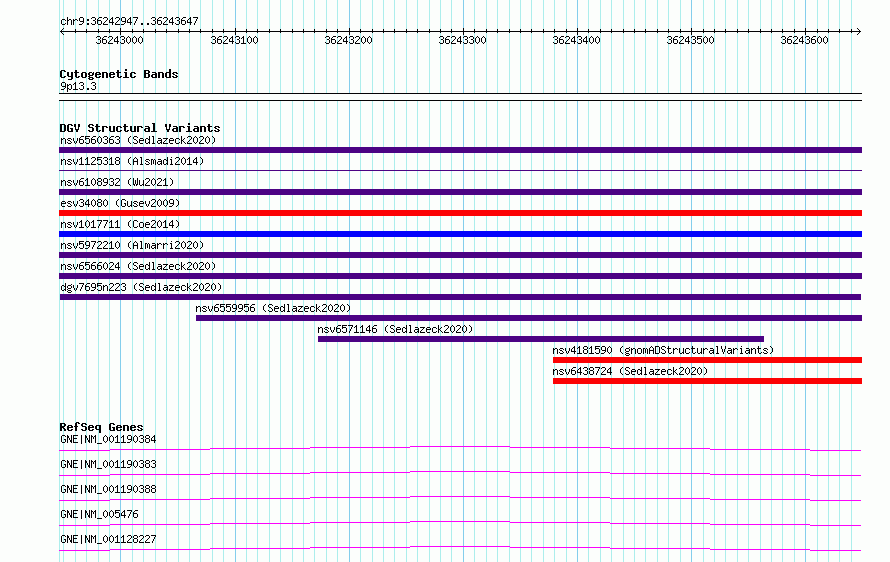This screenshot has height=562, width=890.
Task: Click the nsv1125318 (Alsmadi2014) label
Action: 132,161
